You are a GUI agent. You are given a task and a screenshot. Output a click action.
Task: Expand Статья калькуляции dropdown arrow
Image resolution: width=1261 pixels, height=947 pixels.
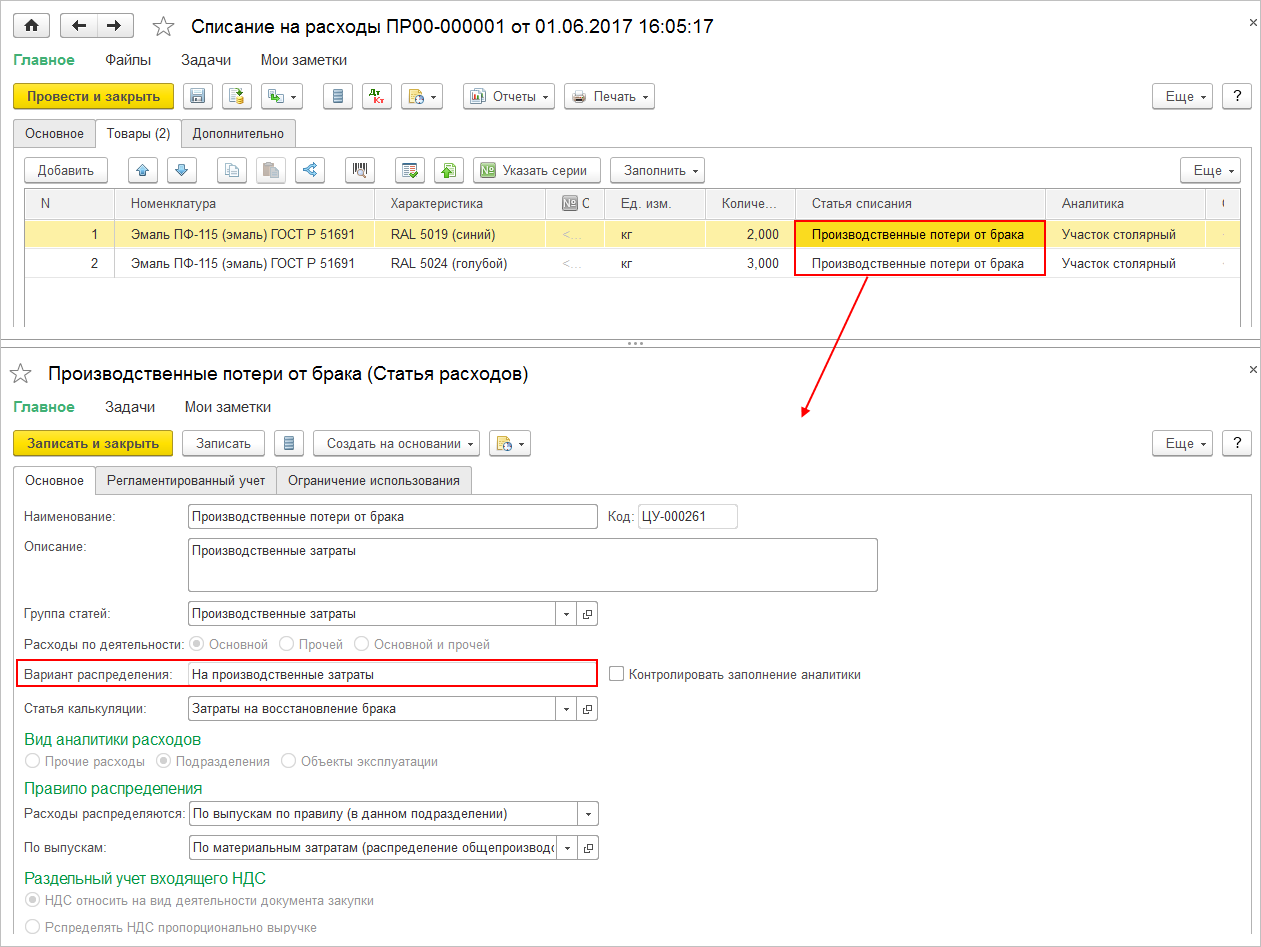coord(567,709)
